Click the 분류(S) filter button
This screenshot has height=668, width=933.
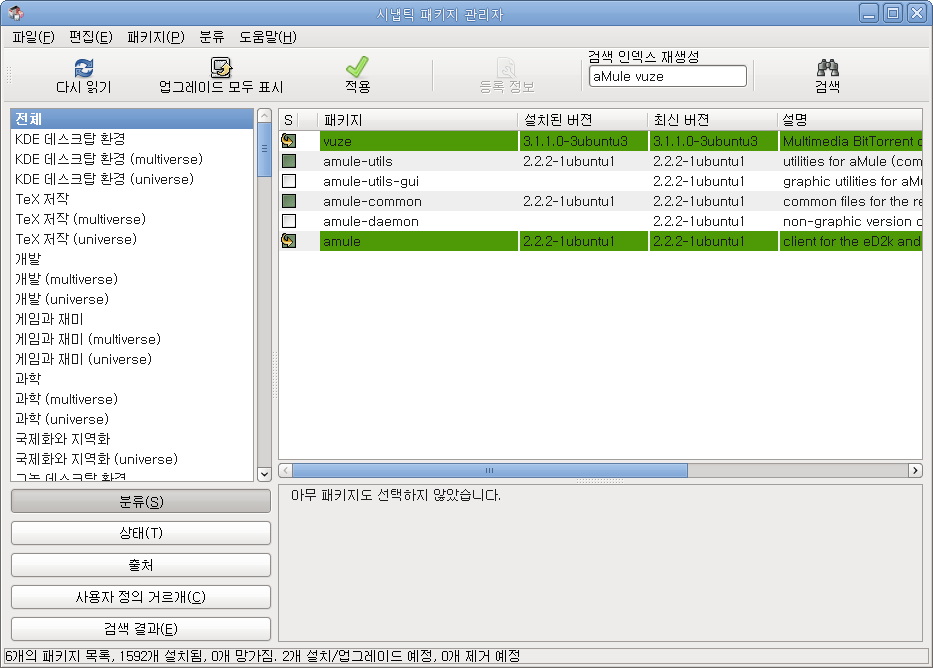click(x=141, y=501)
